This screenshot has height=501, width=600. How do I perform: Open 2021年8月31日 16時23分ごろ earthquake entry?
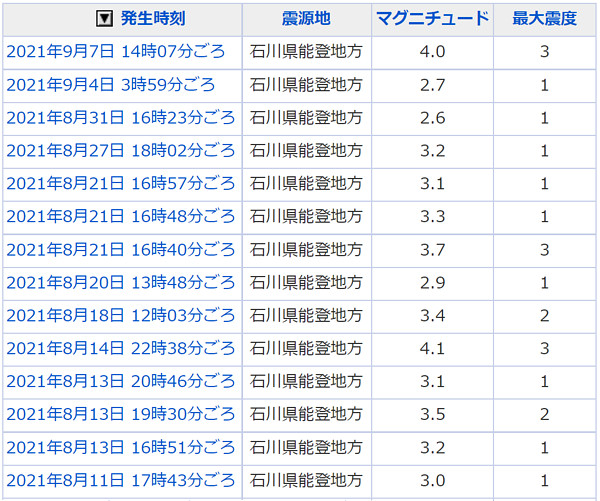[121, 118]
